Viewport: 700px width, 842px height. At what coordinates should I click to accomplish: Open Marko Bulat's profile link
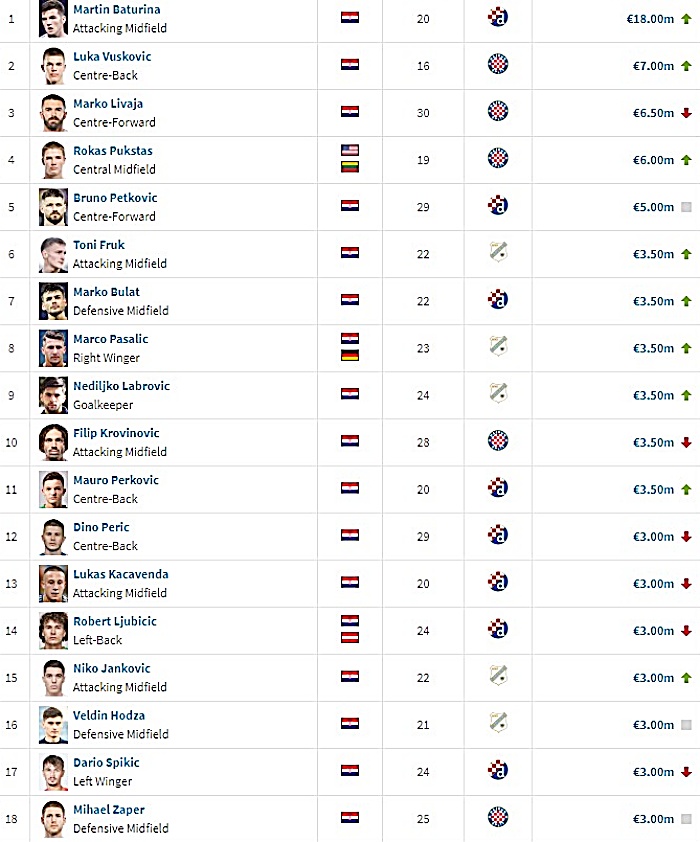[106, 292]
